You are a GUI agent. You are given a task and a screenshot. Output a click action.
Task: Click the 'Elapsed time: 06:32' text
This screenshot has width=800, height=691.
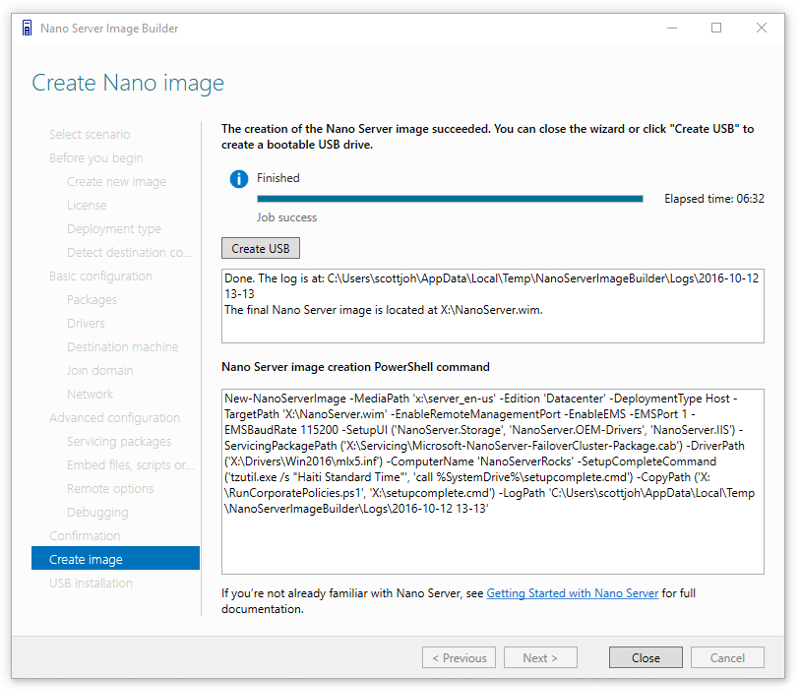click(x=714, y=199)
